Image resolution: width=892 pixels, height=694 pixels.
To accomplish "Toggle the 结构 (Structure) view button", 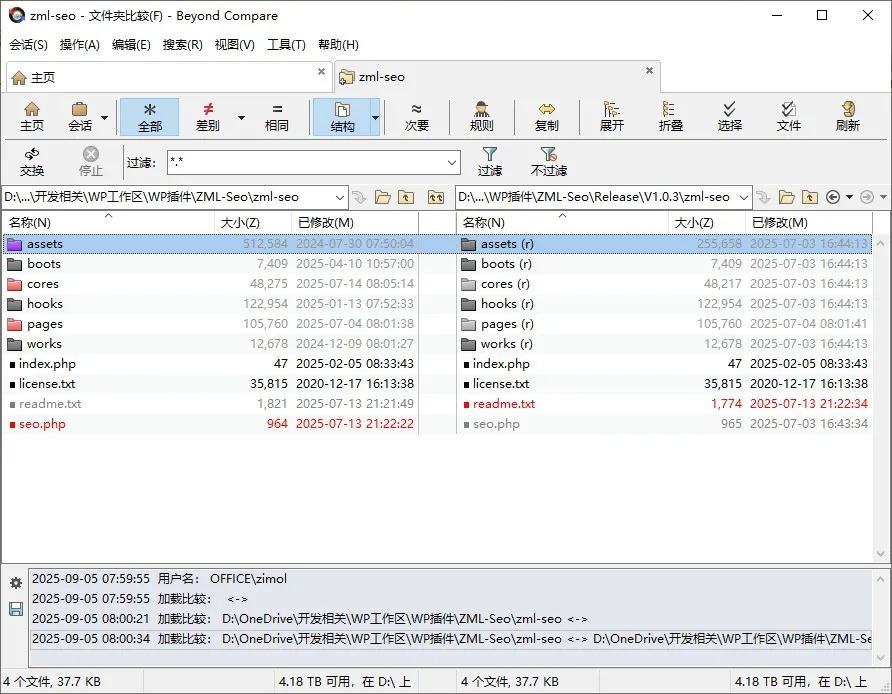I will 342,117.
